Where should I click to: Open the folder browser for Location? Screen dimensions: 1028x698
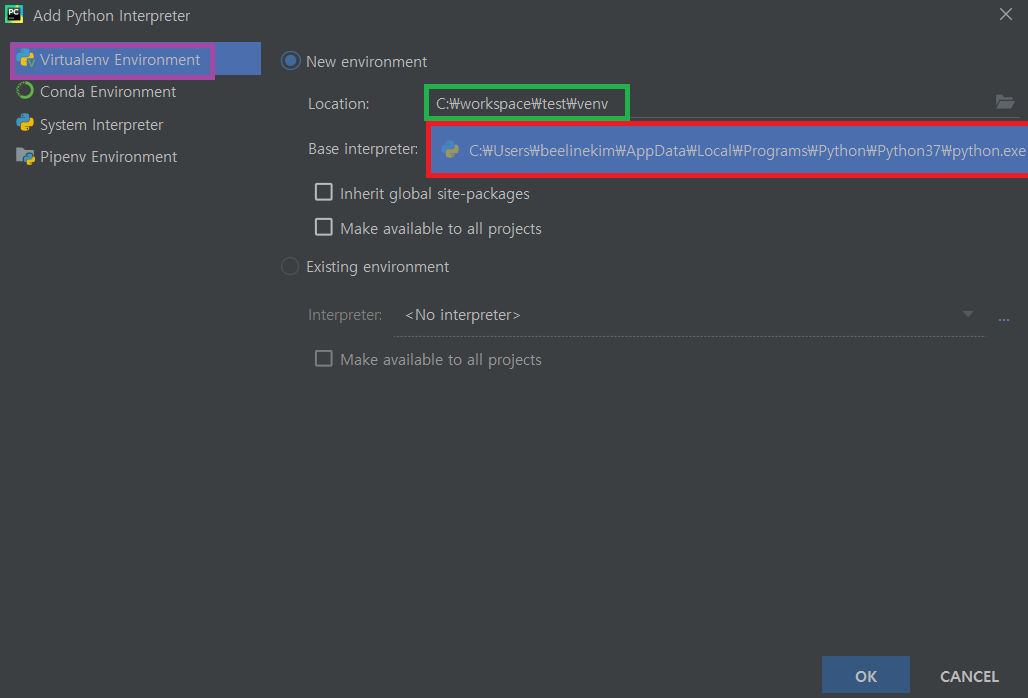[x=1005, y=103]
